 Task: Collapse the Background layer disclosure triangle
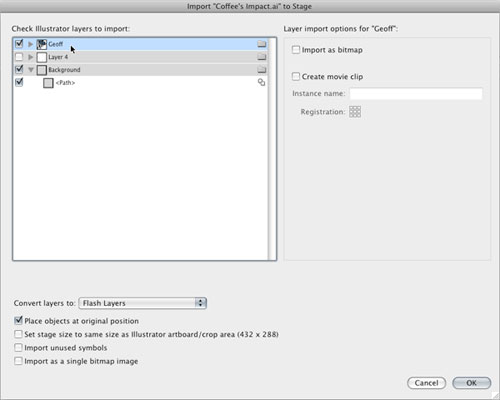coord(31,70)
